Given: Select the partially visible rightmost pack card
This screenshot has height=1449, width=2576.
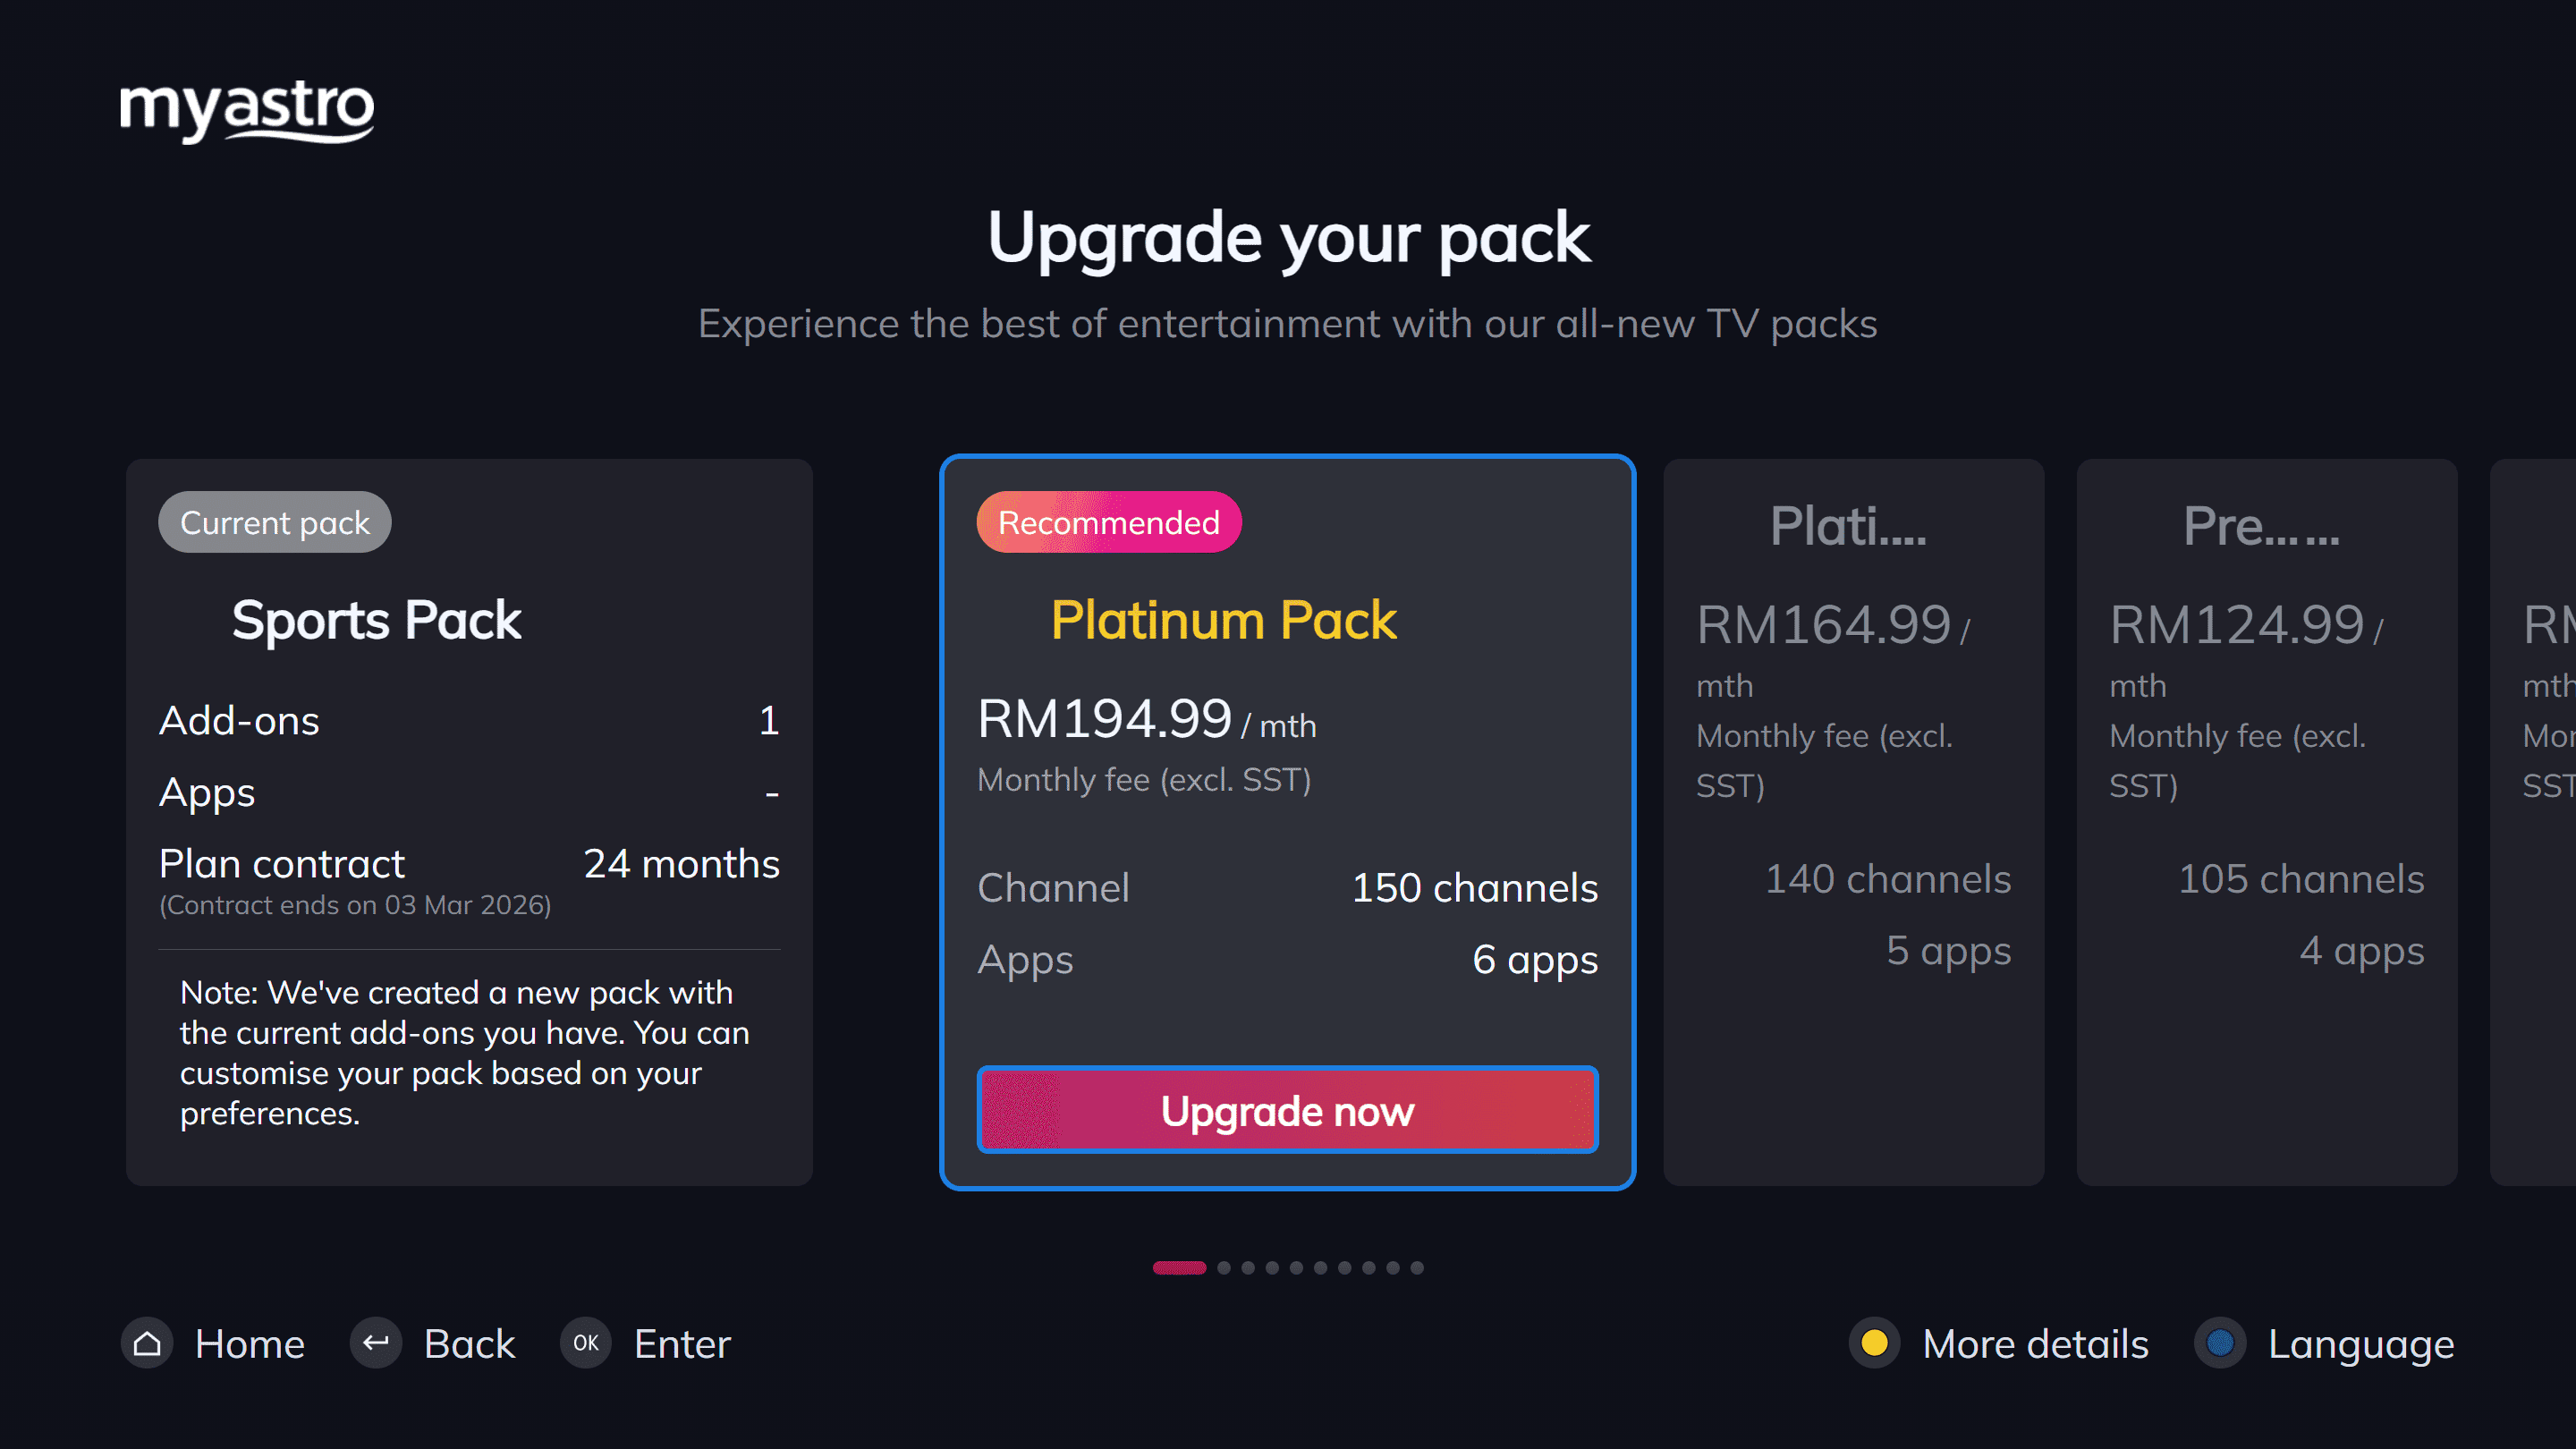Looking at the screenshot, I should [x=2533, y=822].
